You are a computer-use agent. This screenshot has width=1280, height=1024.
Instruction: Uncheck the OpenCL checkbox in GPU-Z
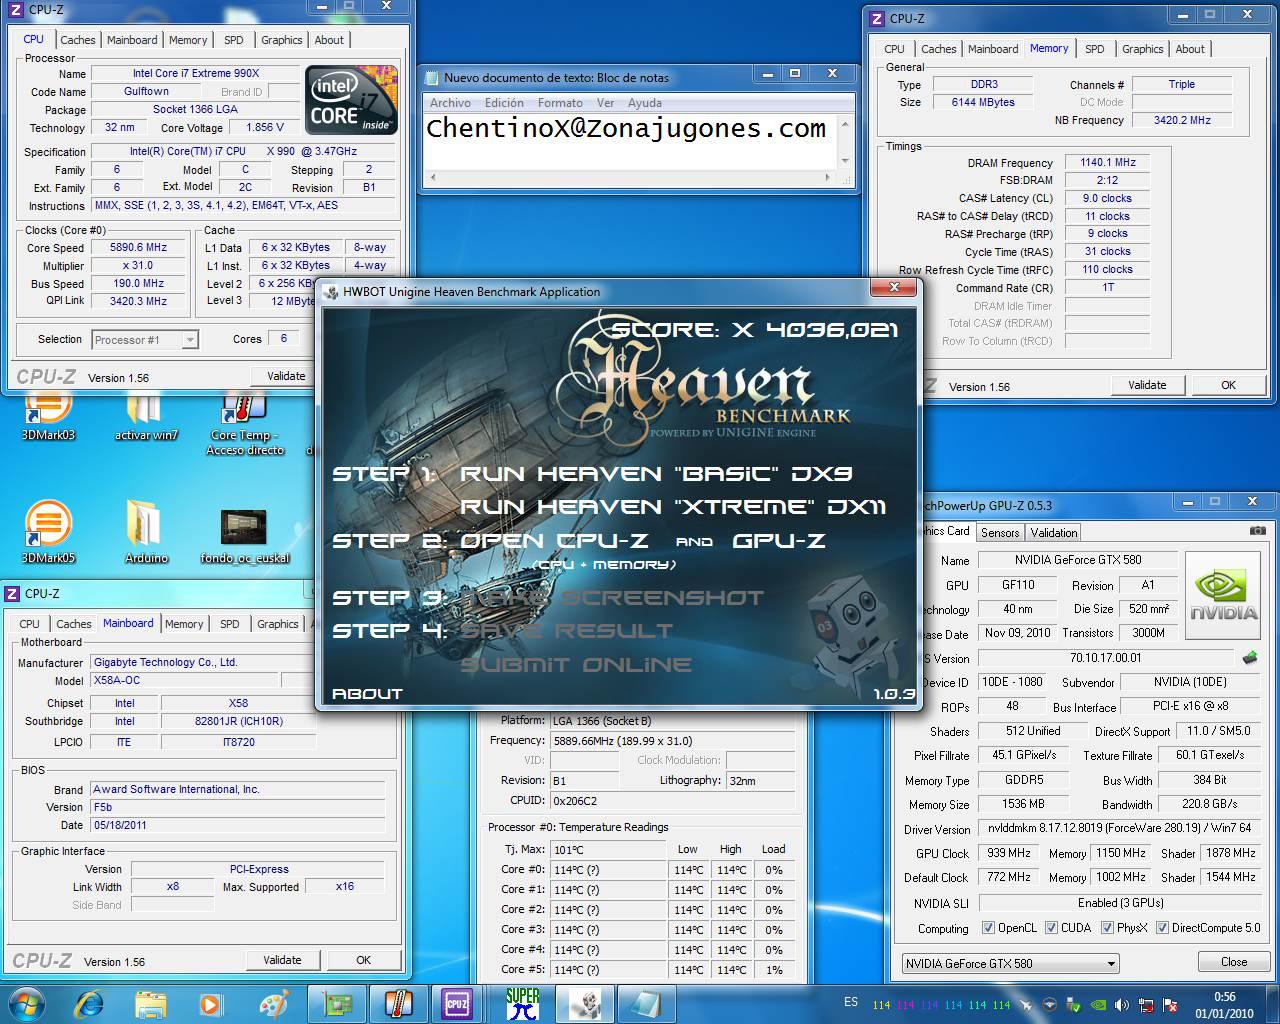988,928
